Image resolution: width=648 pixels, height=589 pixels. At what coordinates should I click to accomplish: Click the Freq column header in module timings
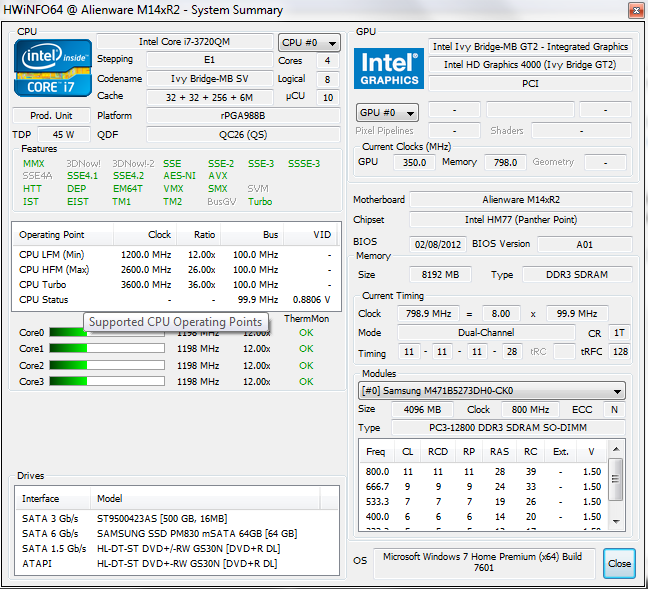[376, 451]
